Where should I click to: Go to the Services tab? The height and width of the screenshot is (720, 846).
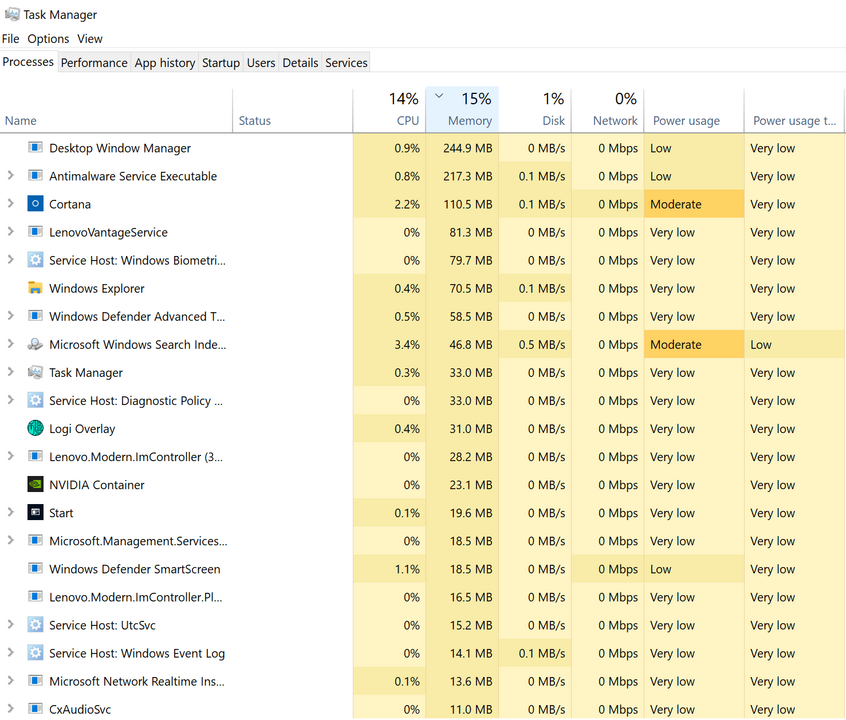(x=346, y=62)
